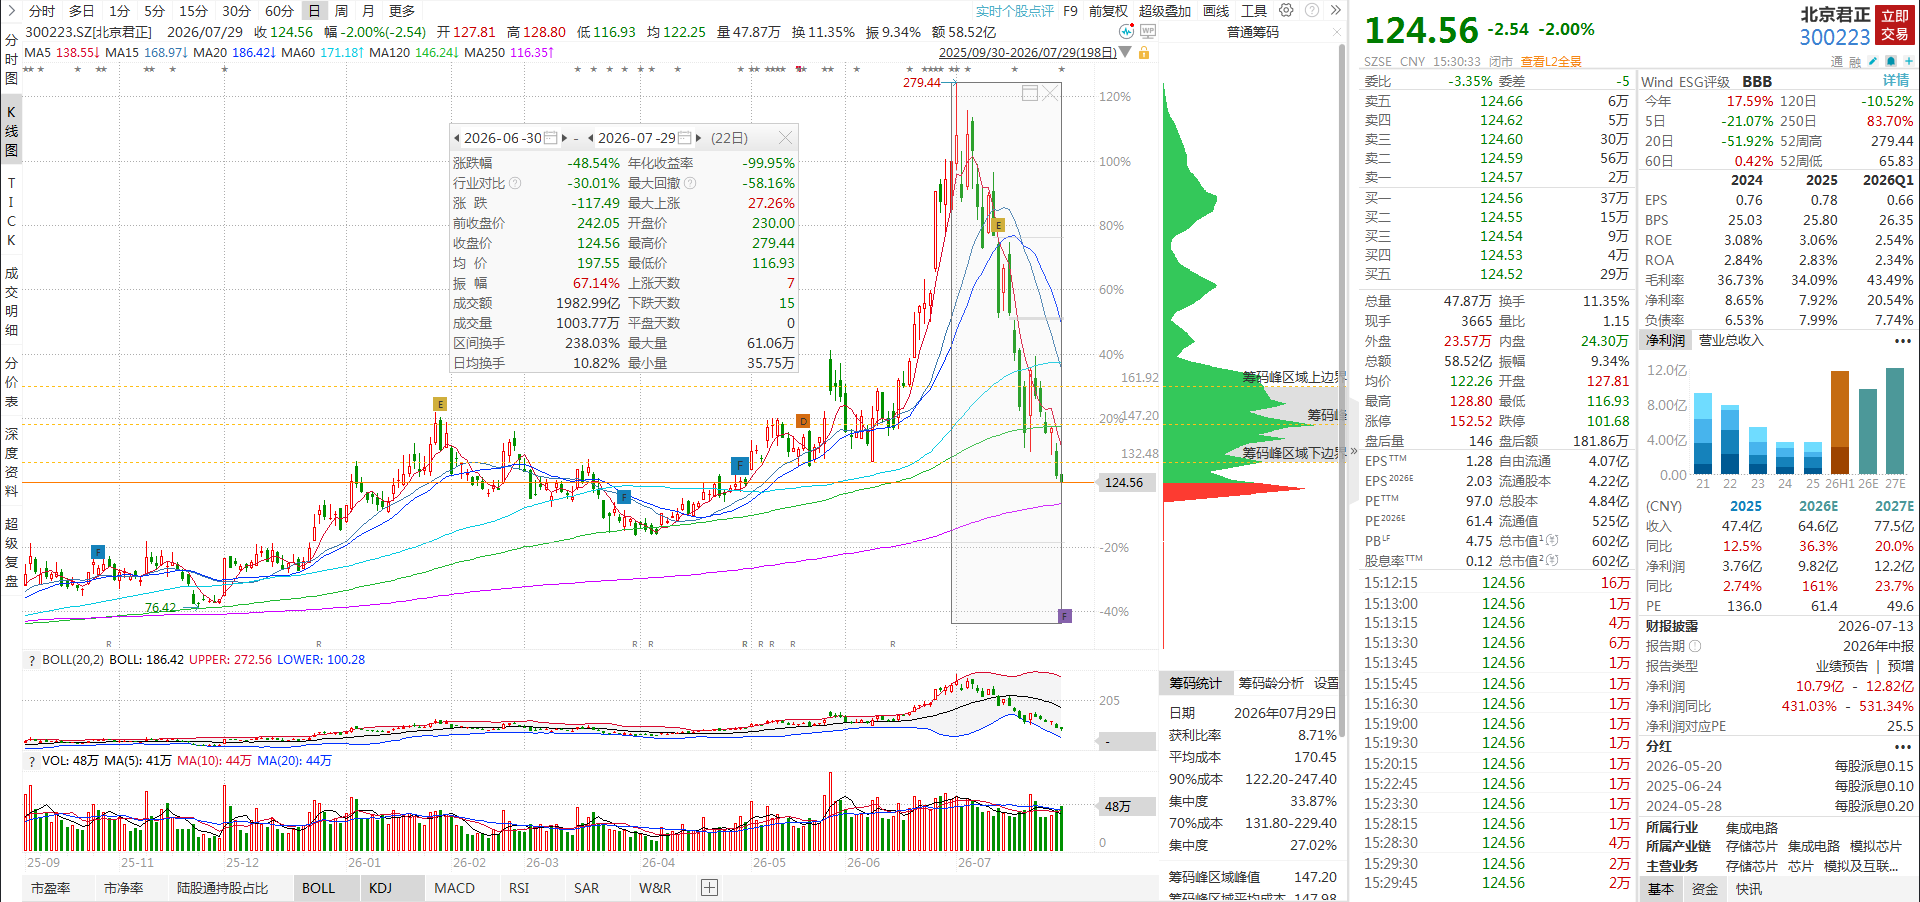
Task: Click the price alert bell icon
Action: [1890, 61]
